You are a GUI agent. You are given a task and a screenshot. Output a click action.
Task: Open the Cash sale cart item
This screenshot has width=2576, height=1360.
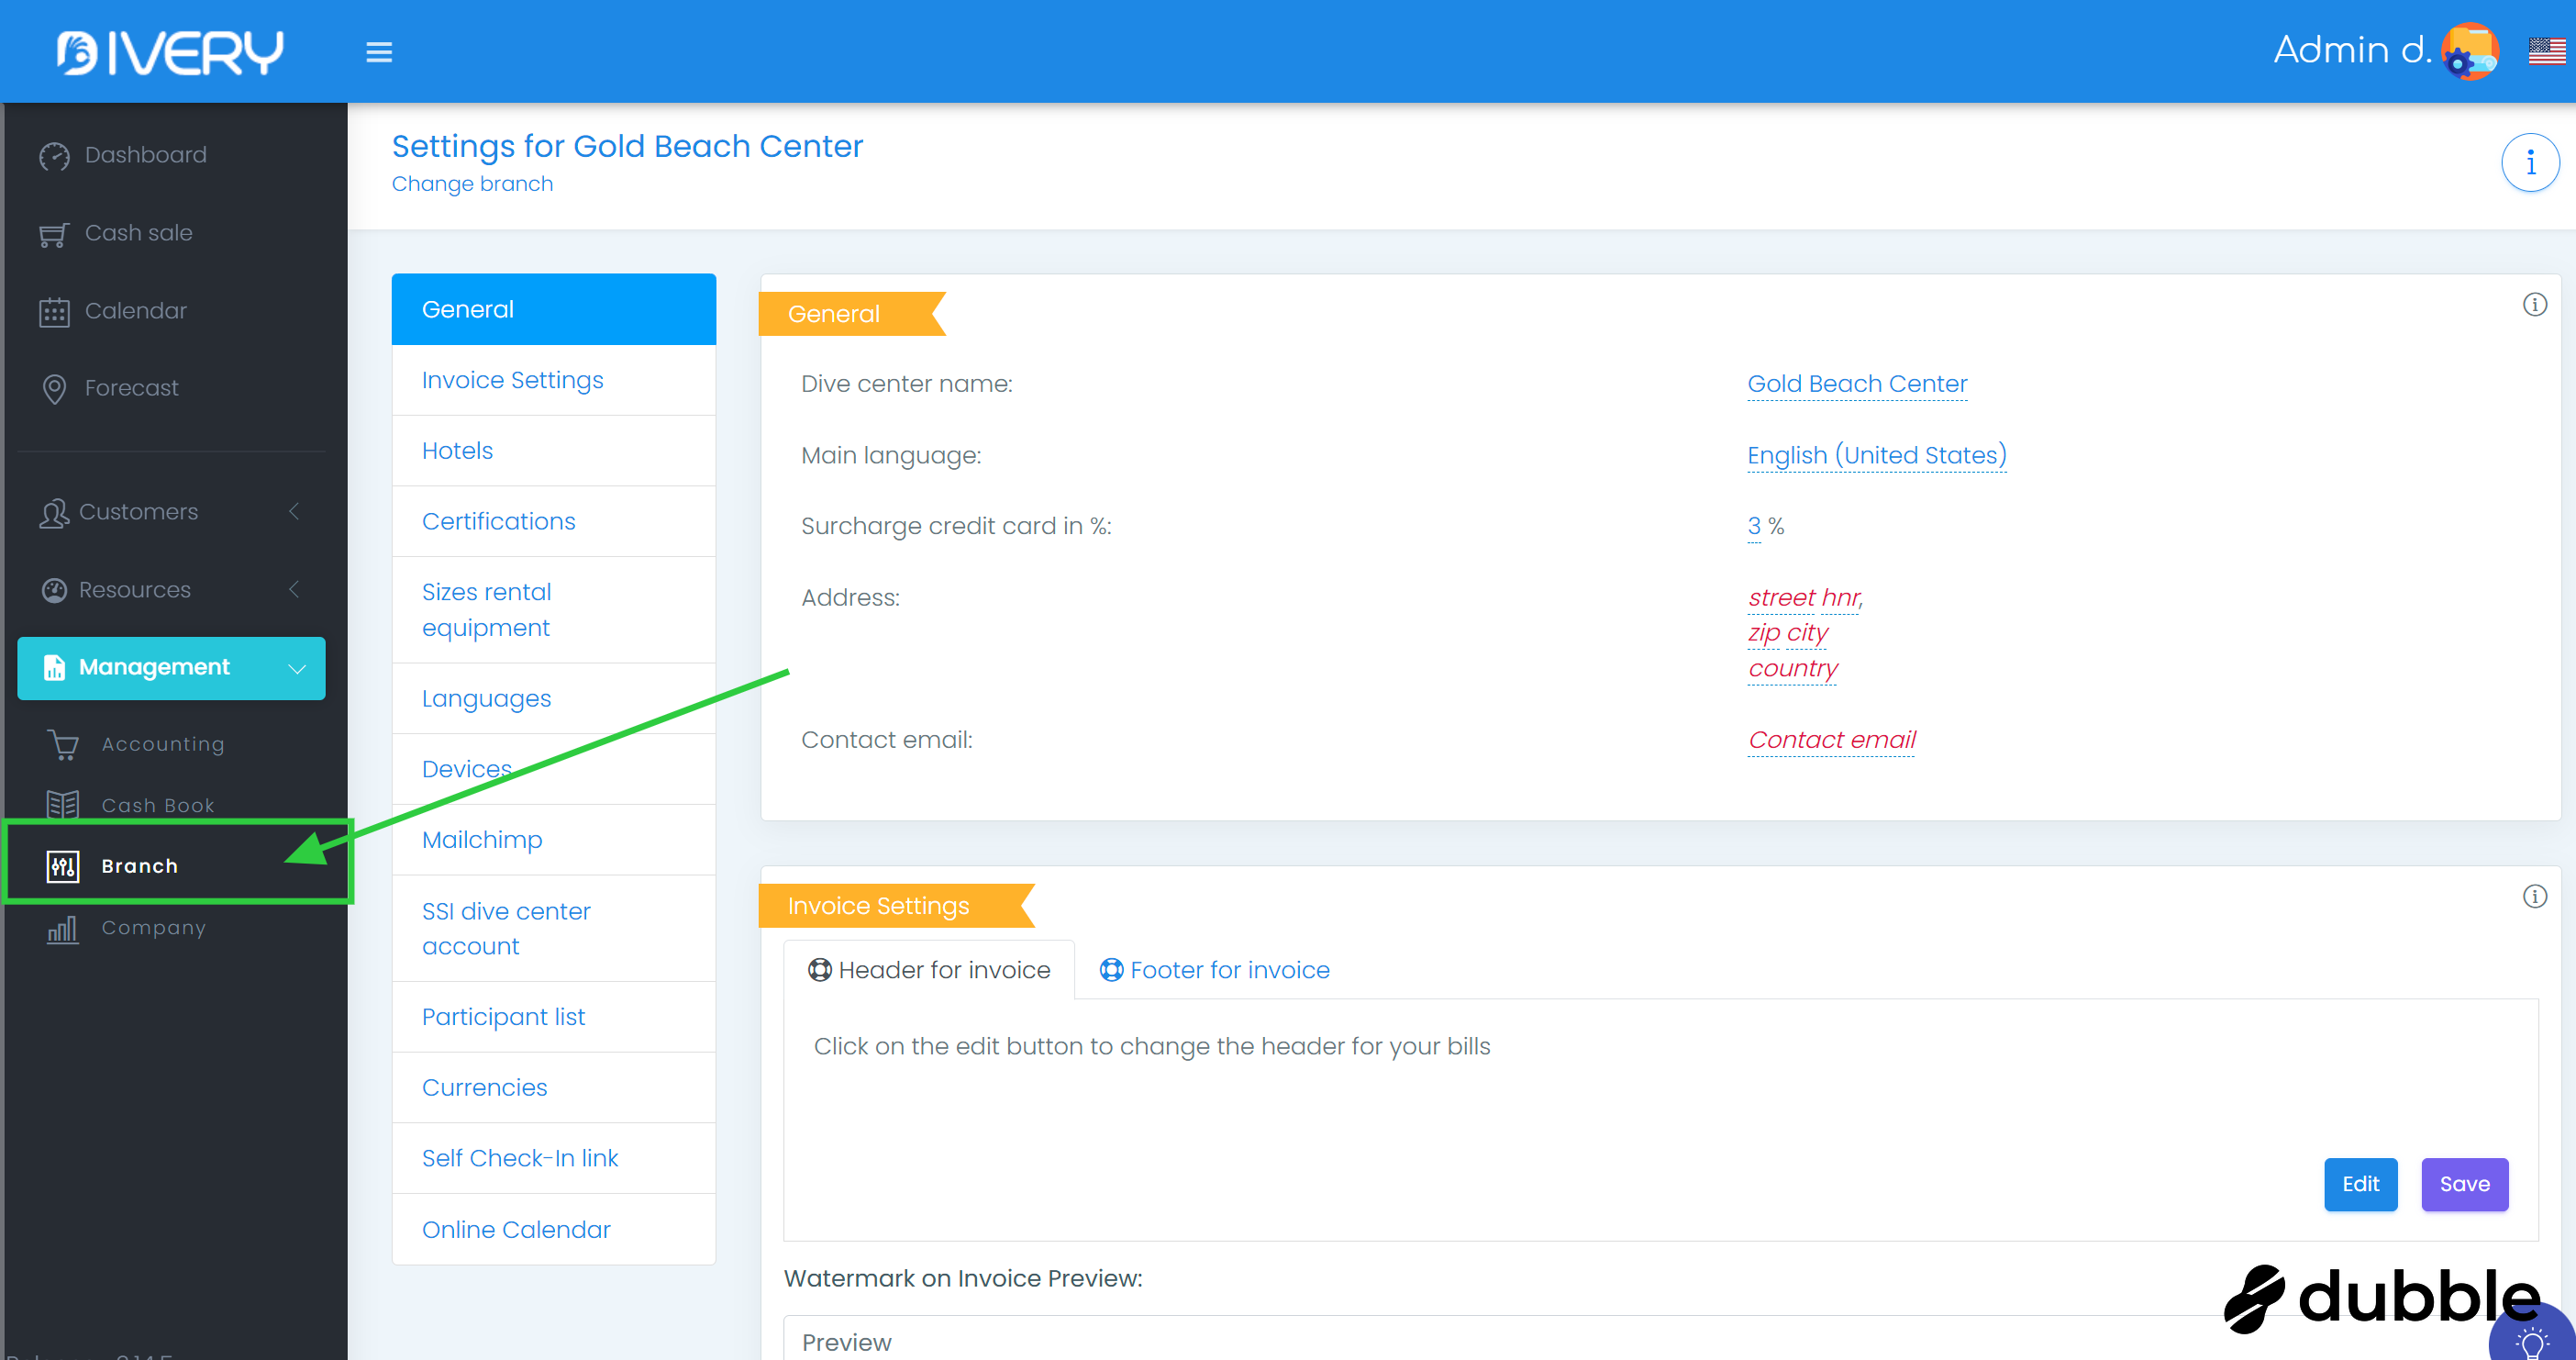tap(138, 233)
